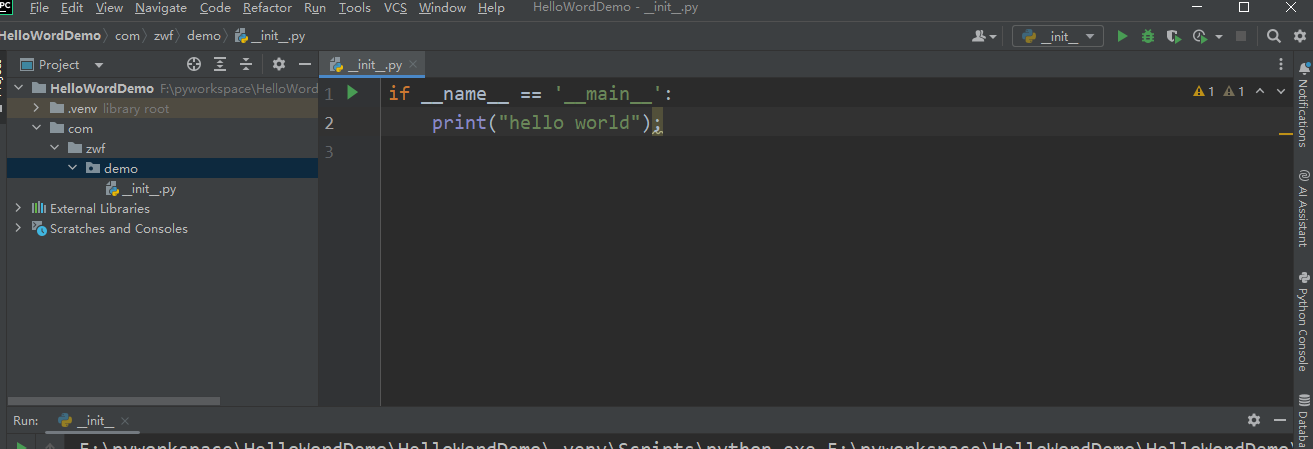The image size is (1313, 449).
Task: Open the Edit menu
Action: [72, 8]
